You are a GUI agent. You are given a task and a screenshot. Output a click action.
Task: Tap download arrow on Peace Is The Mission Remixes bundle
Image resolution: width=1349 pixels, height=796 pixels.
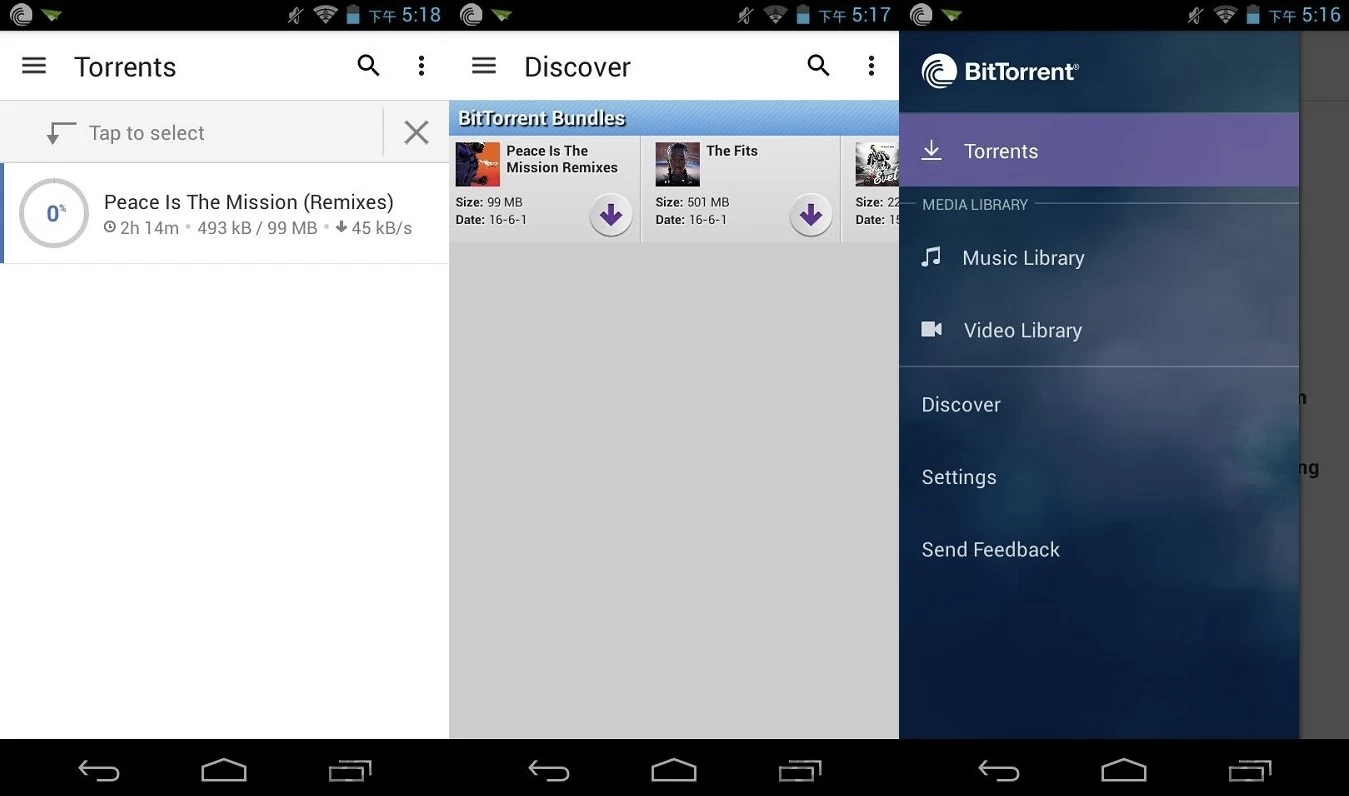pos(610,214)
